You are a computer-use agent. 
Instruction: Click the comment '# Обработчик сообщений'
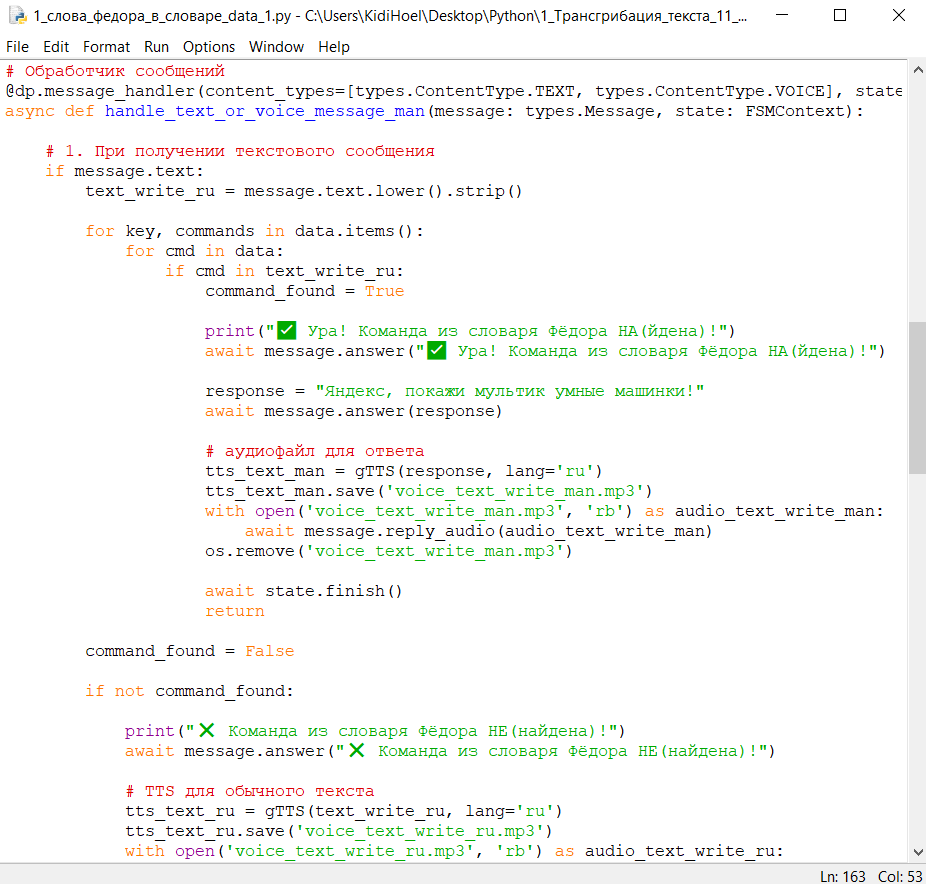coord(115,71)
